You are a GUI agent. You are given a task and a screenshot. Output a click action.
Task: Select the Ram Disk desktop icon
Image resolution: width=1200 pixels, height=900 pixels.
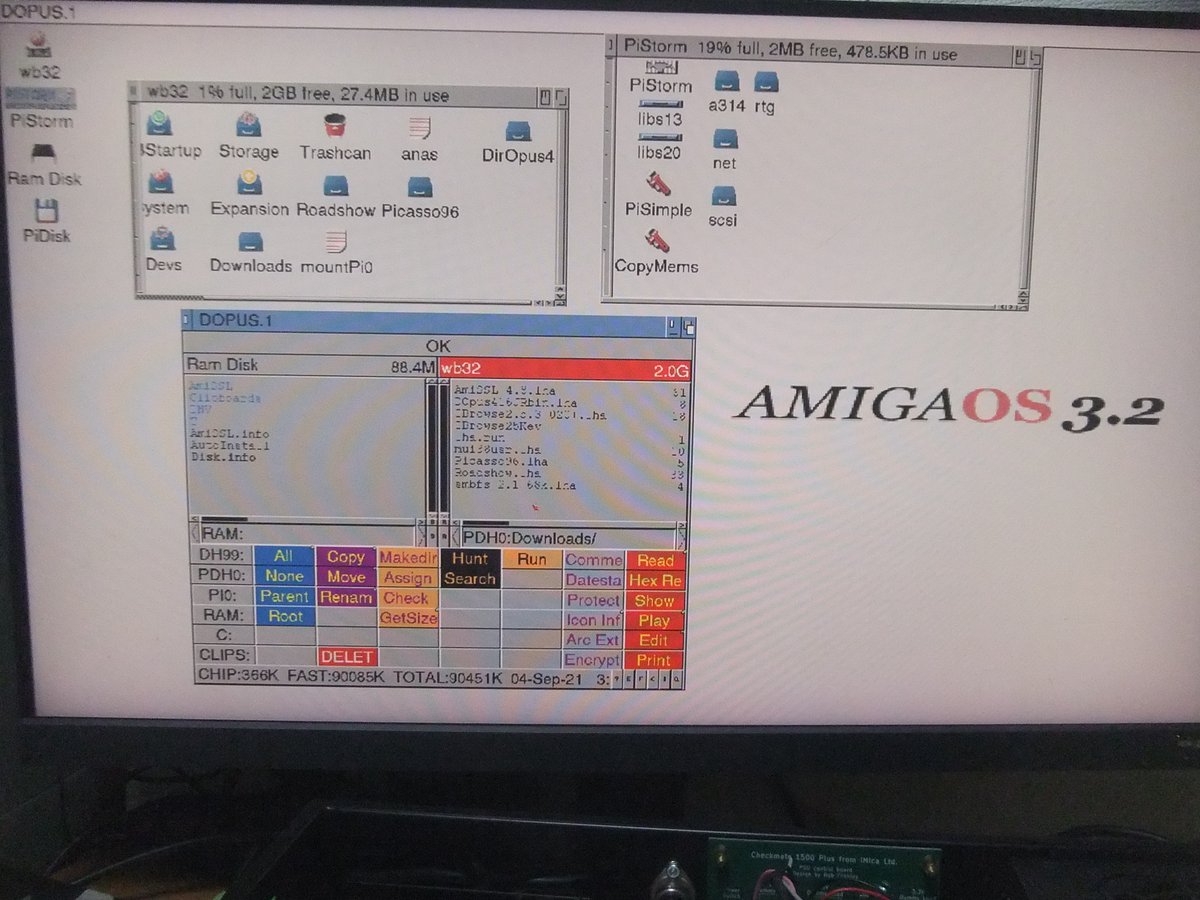tap(44, 154)
